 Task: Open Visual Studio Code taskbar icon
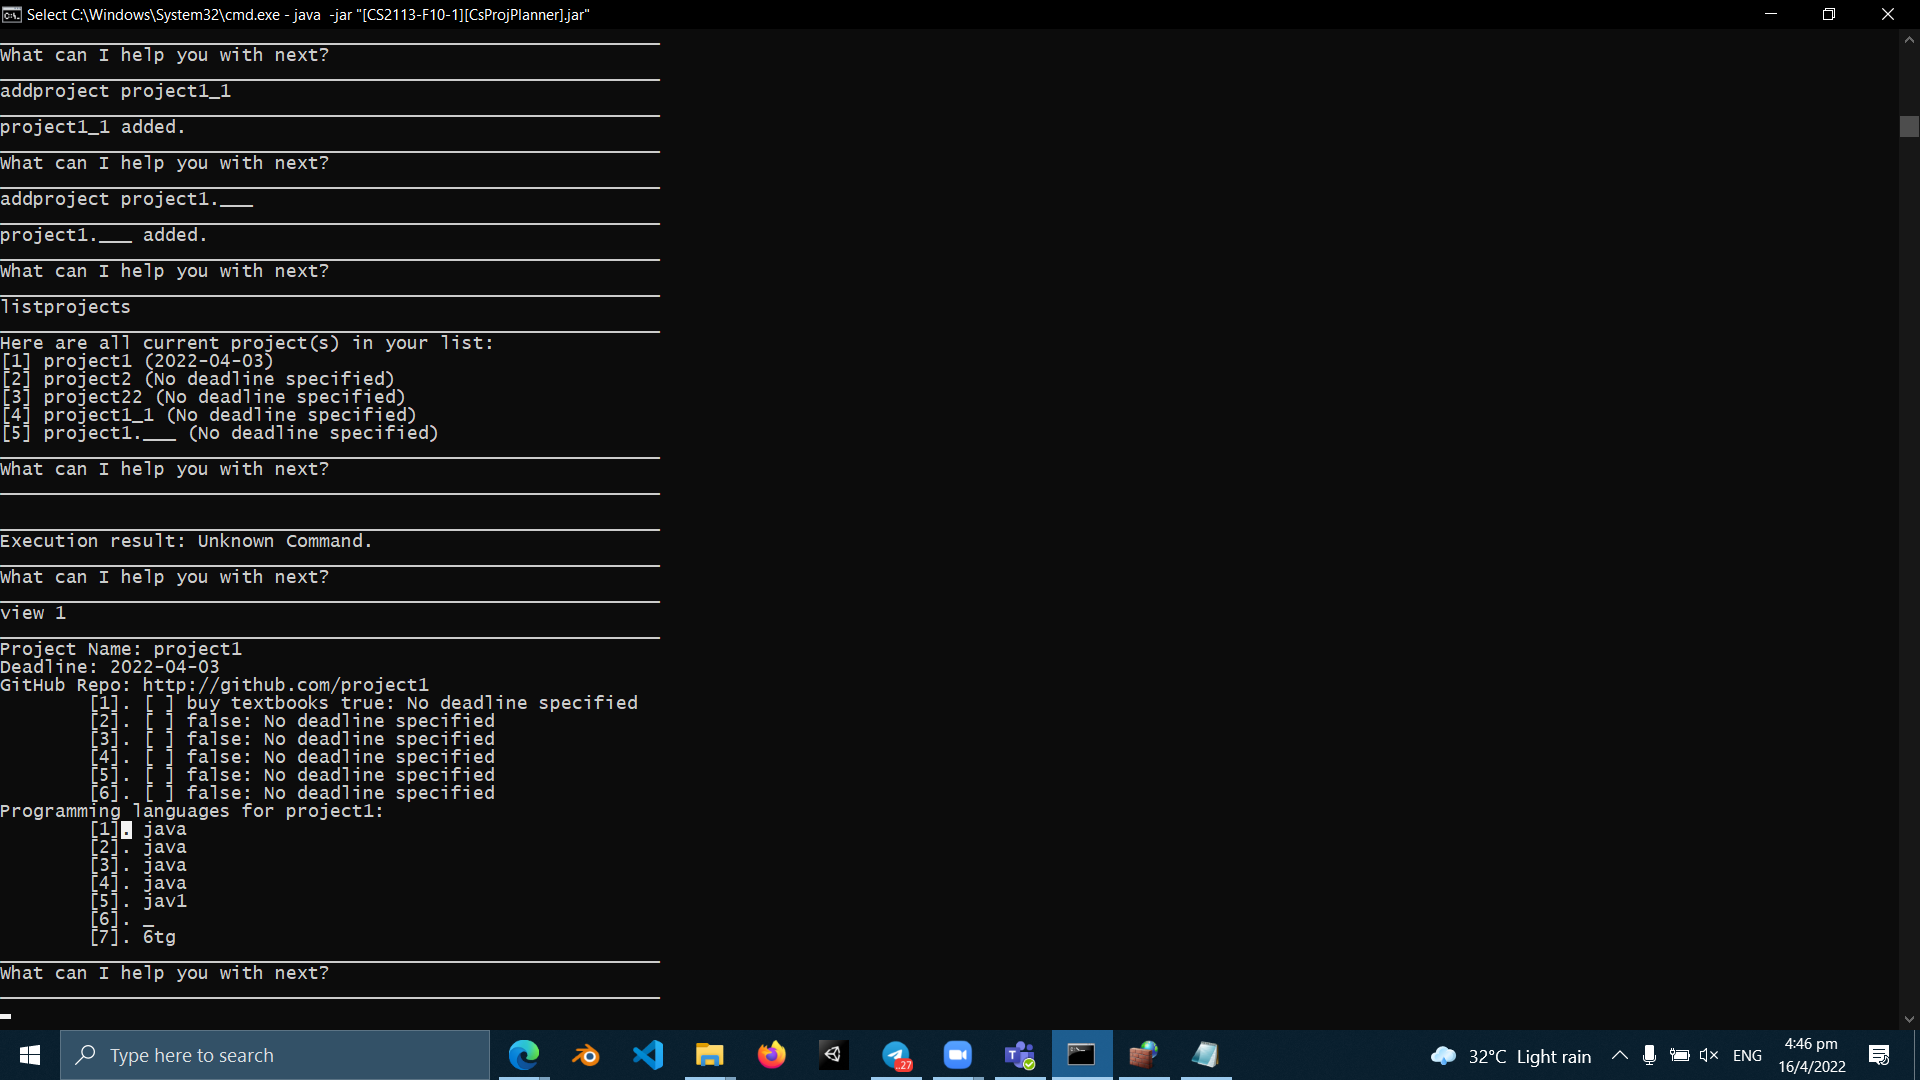648,1055
